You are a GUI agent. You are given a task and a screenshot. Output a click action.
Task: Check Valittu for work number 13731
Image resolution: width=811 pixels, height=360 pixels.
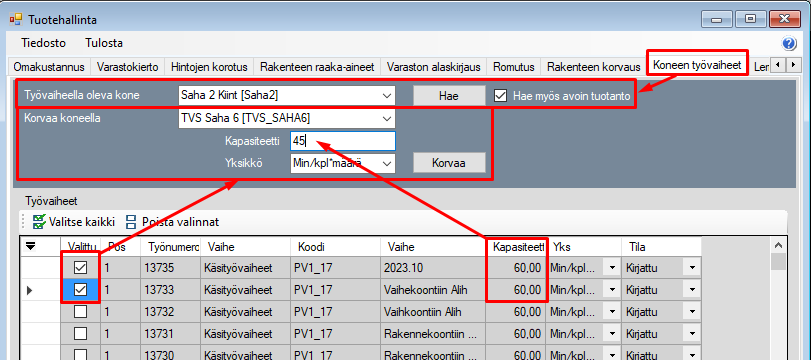pyautogui.click(x=80, y=334)
